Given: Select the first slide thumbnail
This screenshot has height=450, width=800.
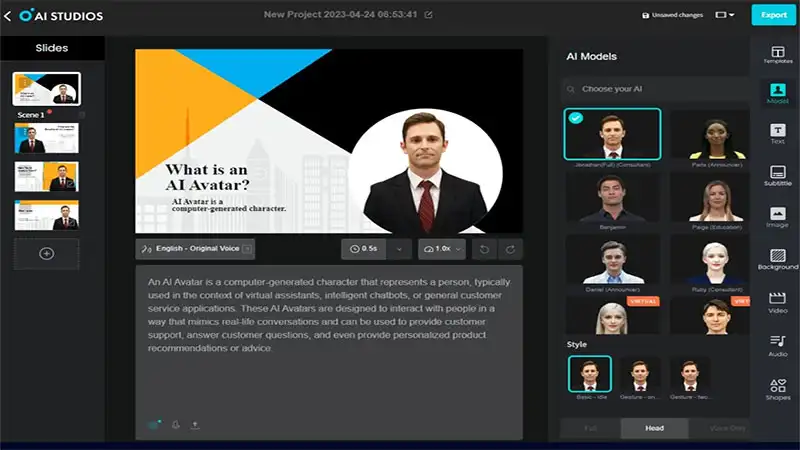Looking at the screenshot, I should point(46,89).
